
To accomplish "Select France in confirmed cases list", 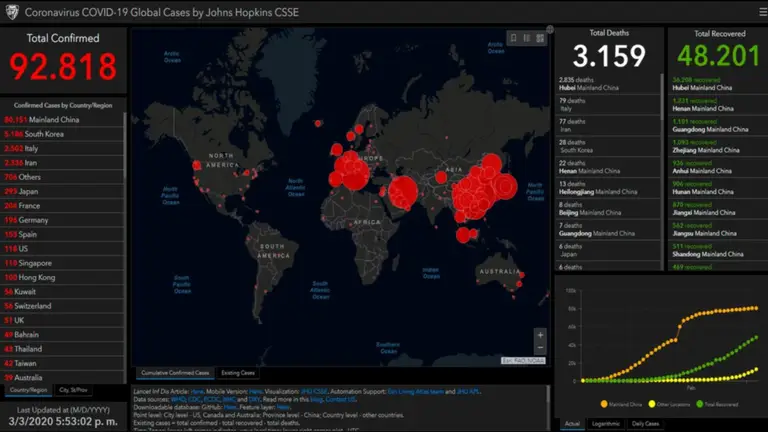I will pos(62,206).
